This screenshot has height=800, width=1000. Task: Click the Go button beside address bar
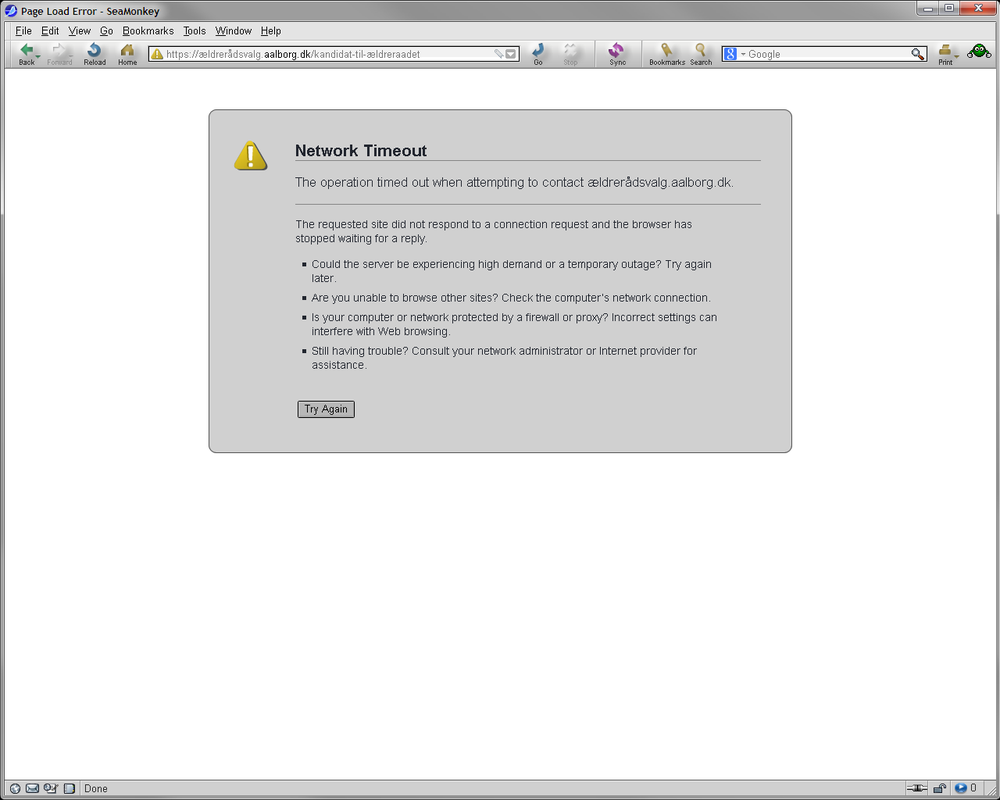(538, 54)
